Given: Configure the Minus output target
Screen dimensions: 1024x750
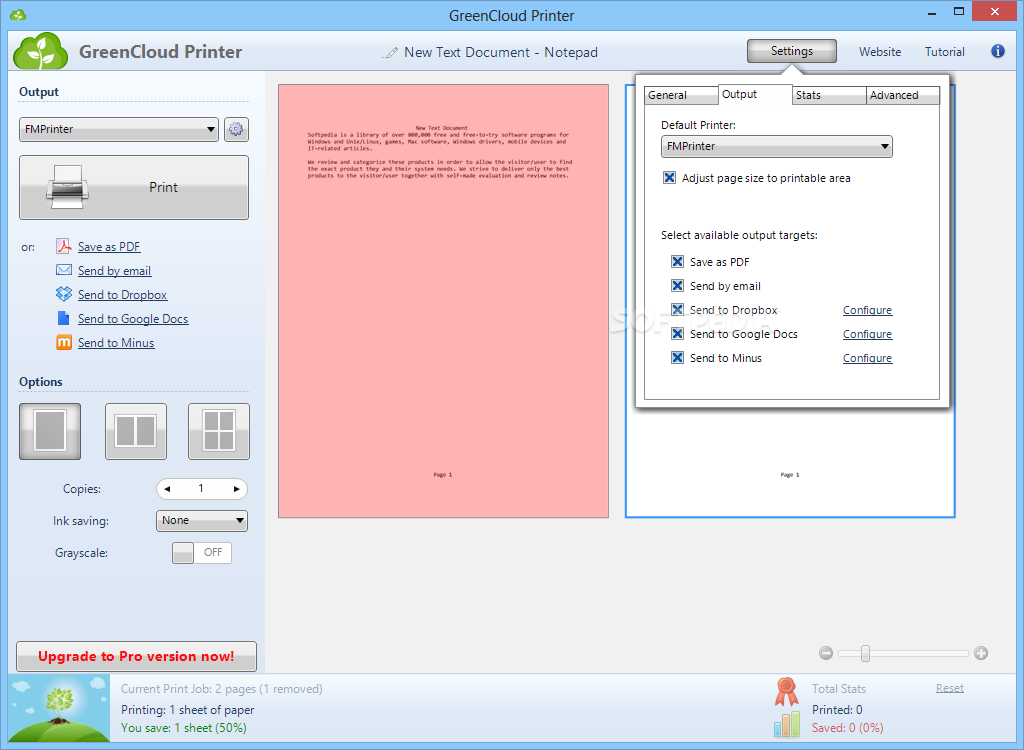Looking at the screenshot, I should [x=867, y=357].
